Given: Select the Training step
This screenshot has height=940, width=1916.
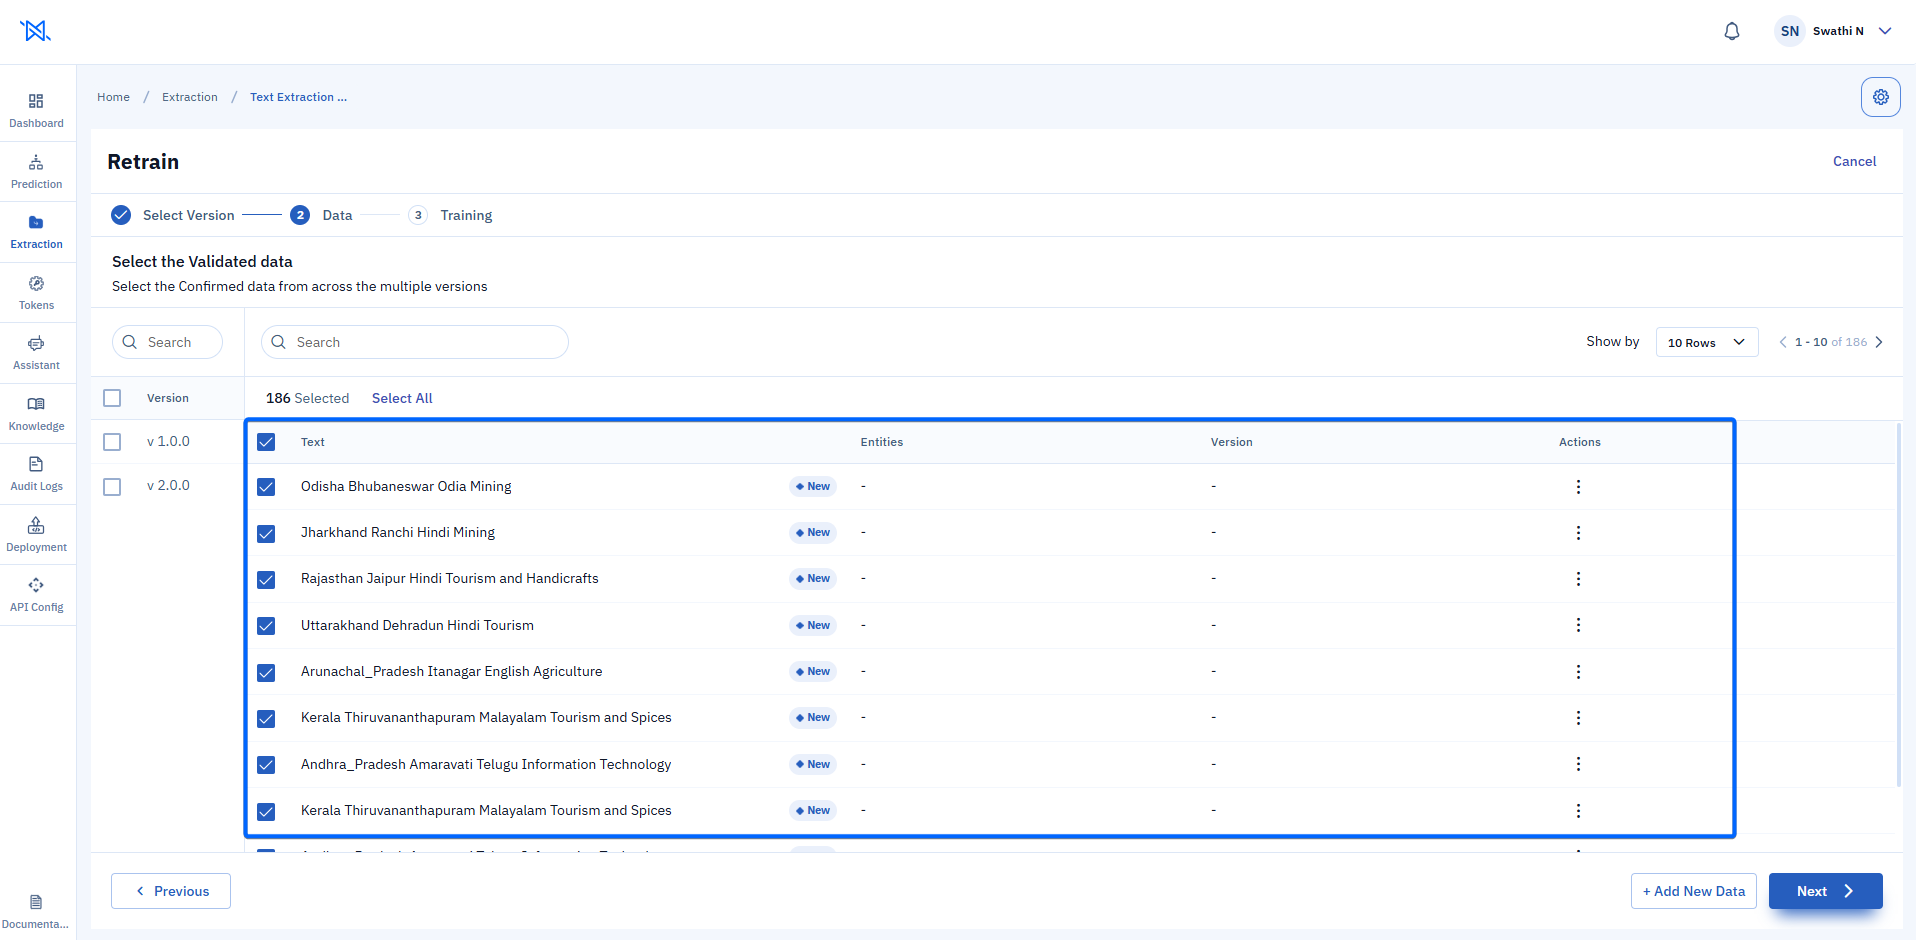Looking at the screenshot, I should pyautogui.click(x=450, y=215).
